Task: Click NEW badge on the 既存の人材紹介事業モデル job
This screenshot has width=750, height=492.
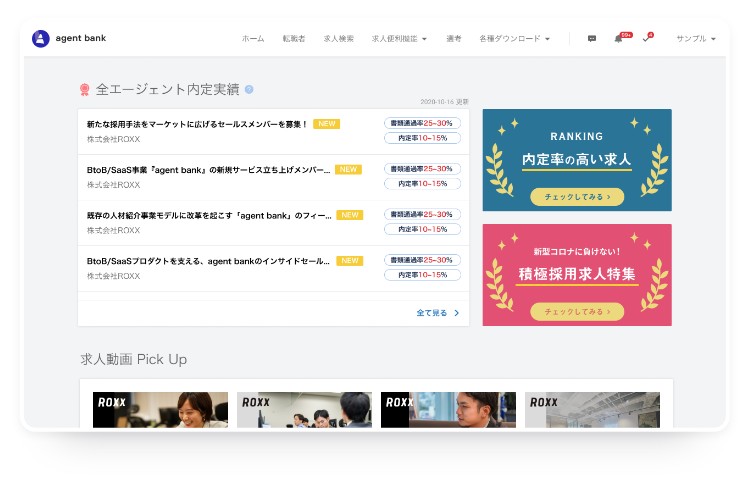Action: pos(350,215)
